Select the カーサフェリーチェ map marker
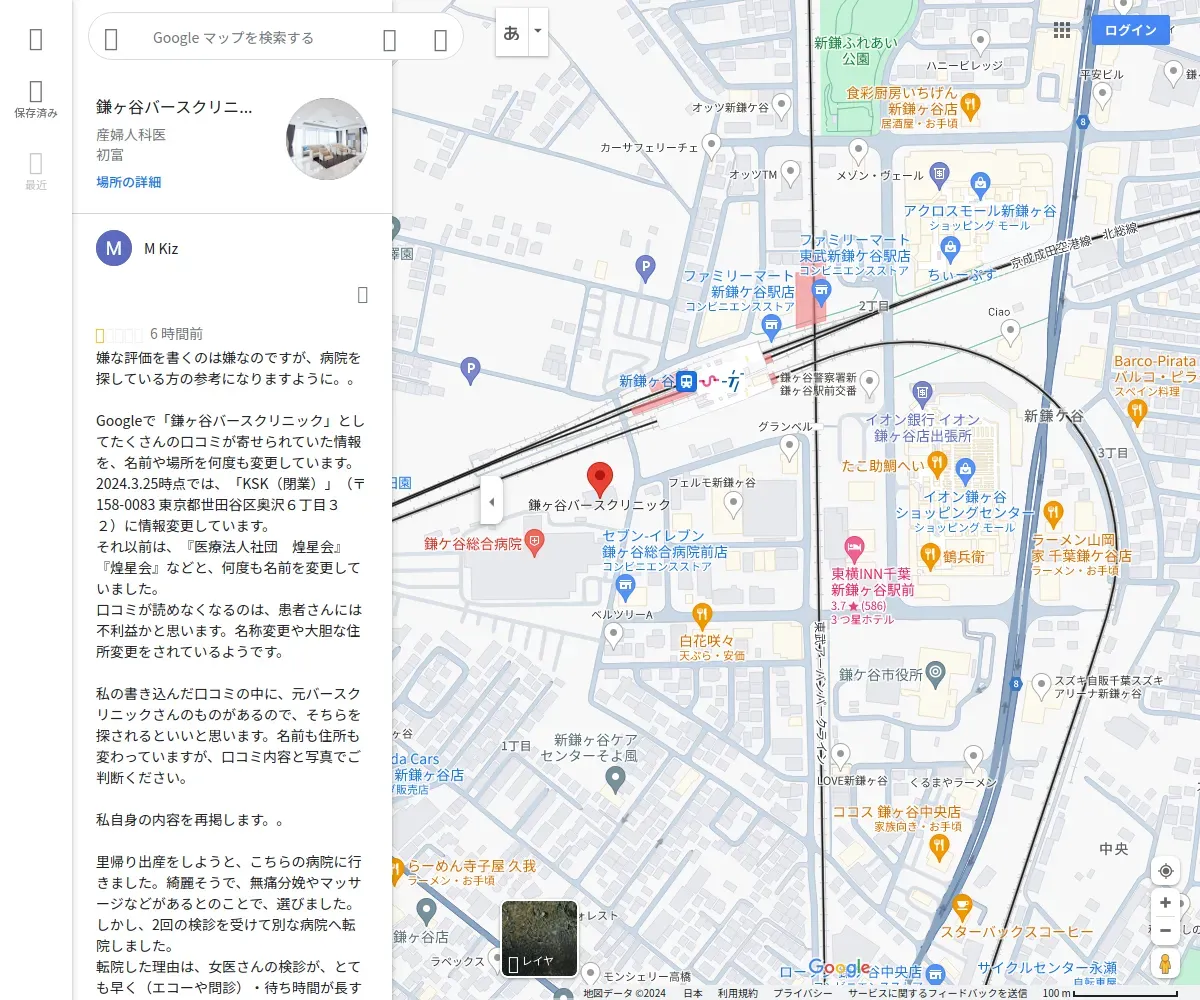 pyautogui.click(x=712, y=147)
